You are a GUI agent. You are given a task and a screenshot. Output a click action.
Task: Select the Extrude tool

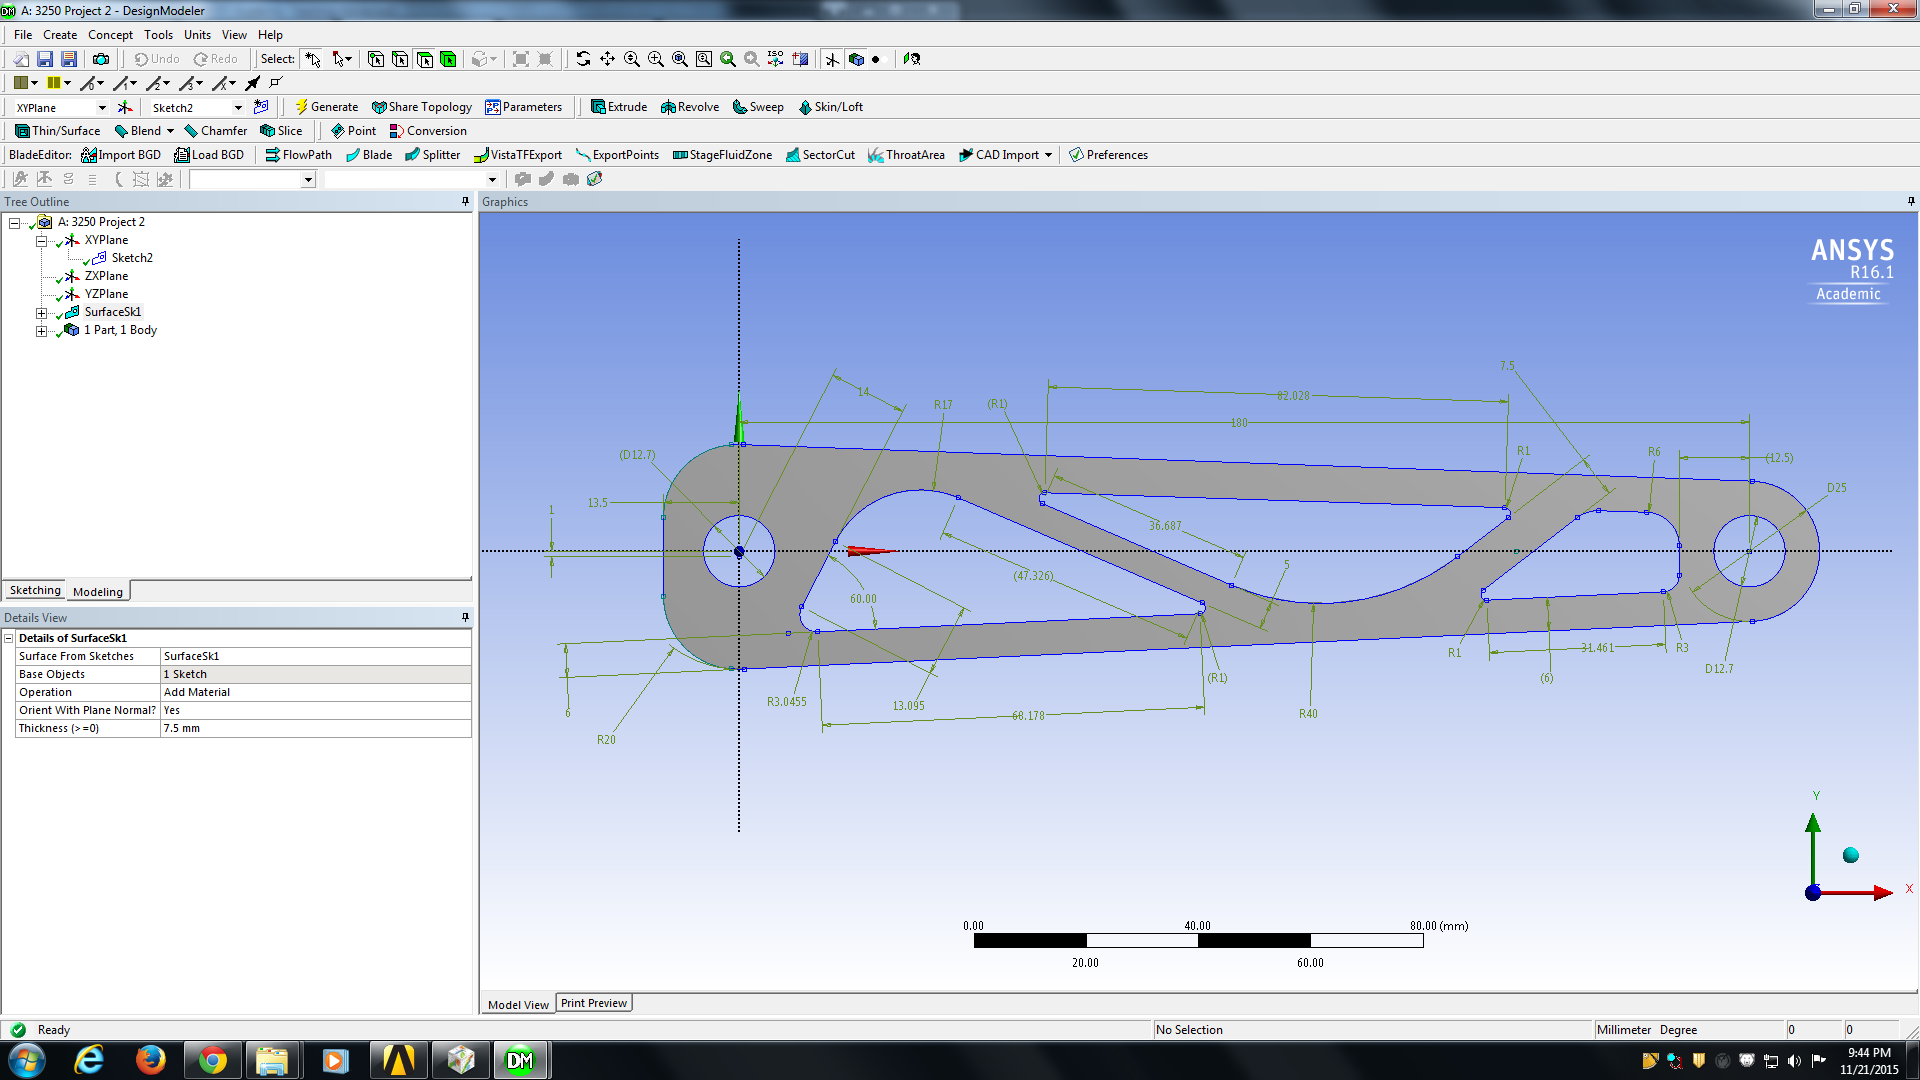coord(618,107)
